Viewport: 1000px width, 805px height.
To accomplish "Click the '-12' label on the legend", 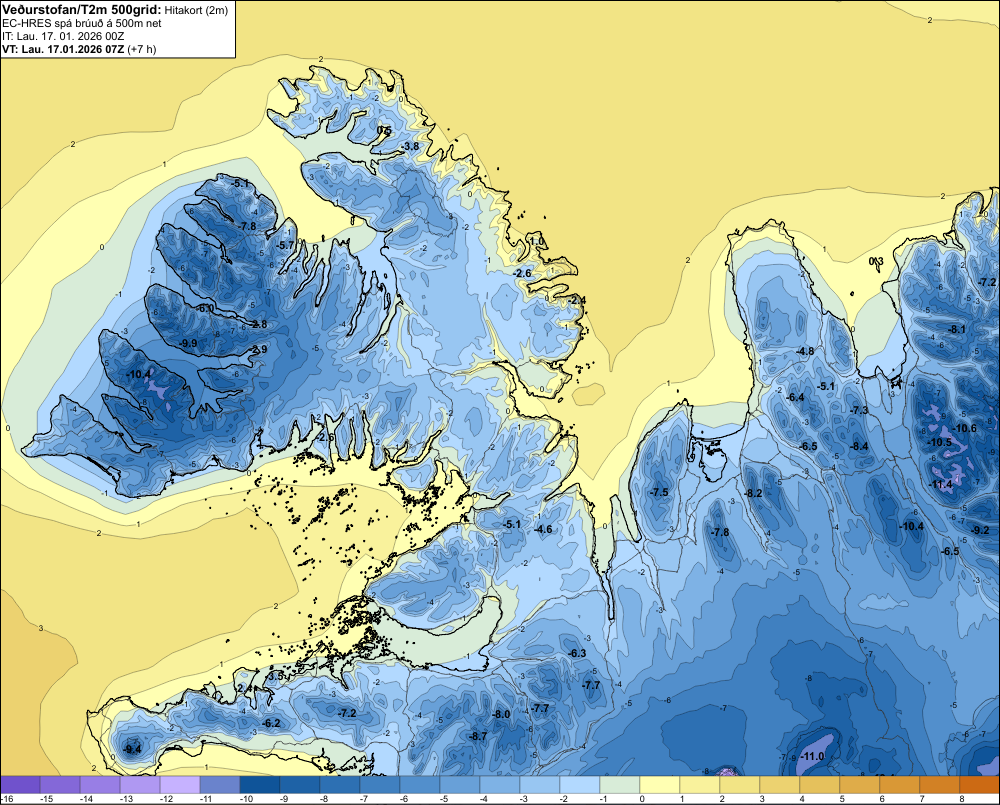I will coord(166,799).
